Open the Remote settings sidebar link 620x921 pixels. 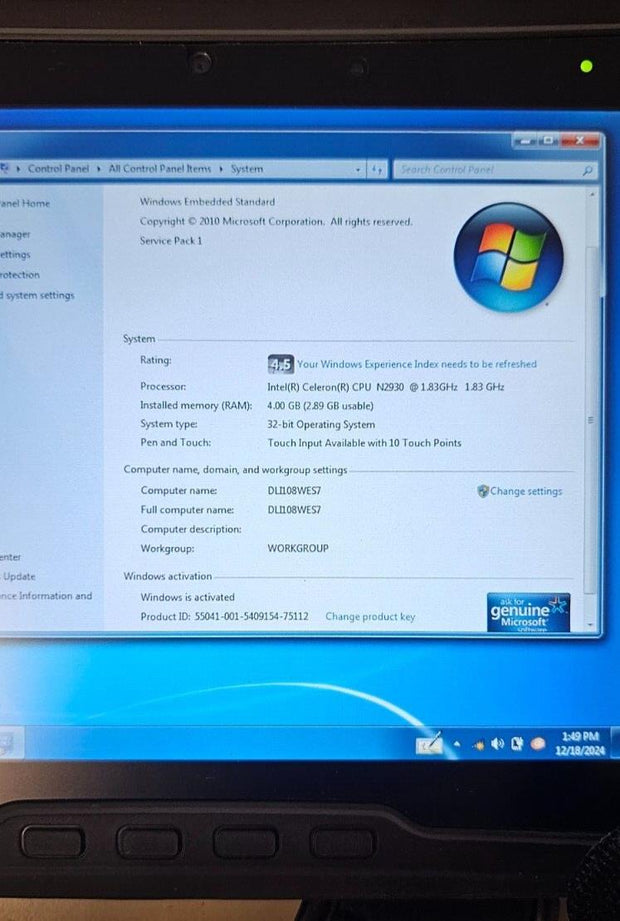coord(15,254)
